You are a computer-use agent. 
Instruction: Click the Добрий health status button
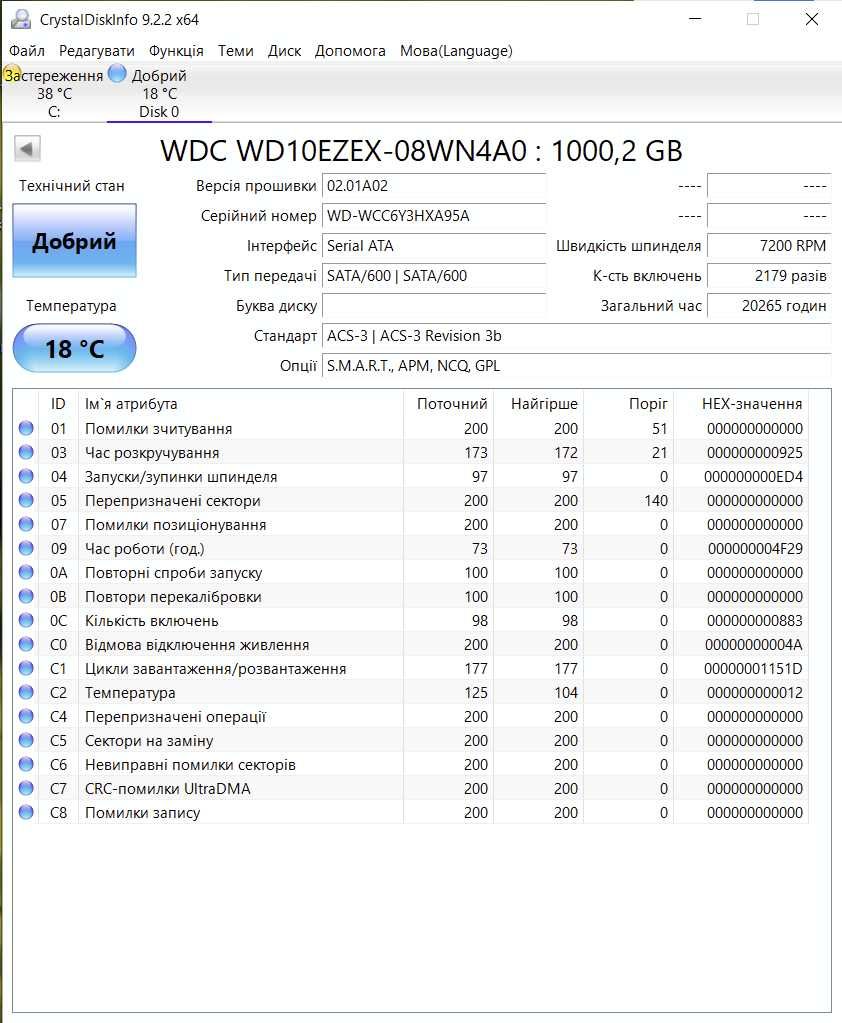click(x=74, y=241)
